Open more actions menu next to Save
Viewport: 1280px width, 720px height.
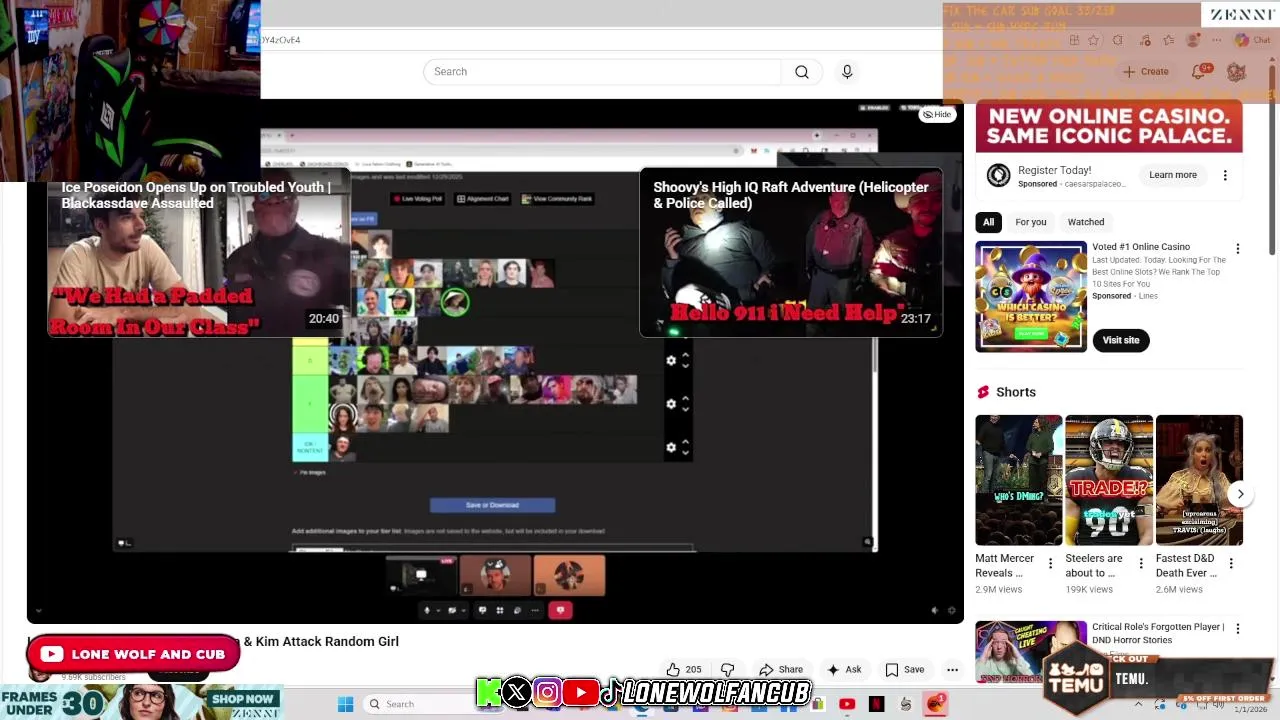[952, 670]
